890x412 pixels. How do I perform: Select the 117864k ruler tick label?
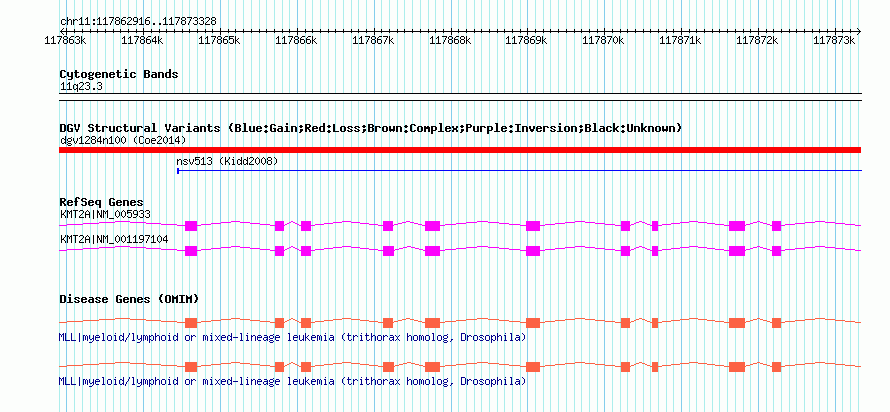pos(142,40)
